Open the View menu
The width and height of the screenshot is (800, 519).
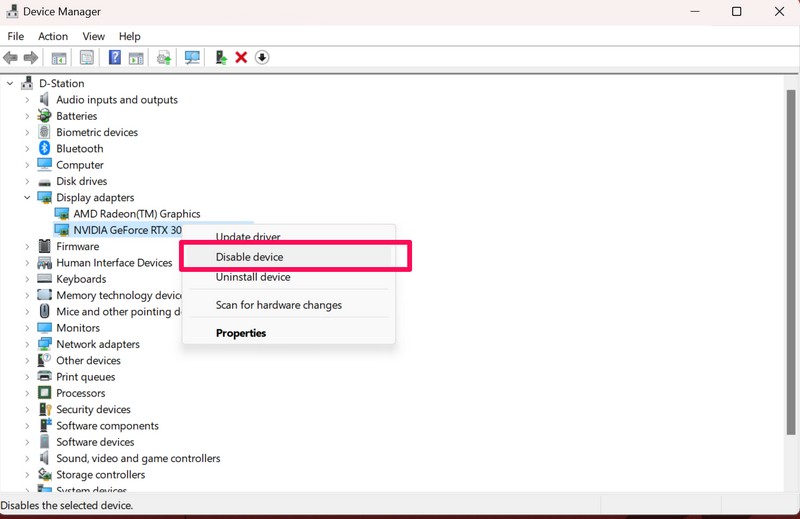[93, 36]
